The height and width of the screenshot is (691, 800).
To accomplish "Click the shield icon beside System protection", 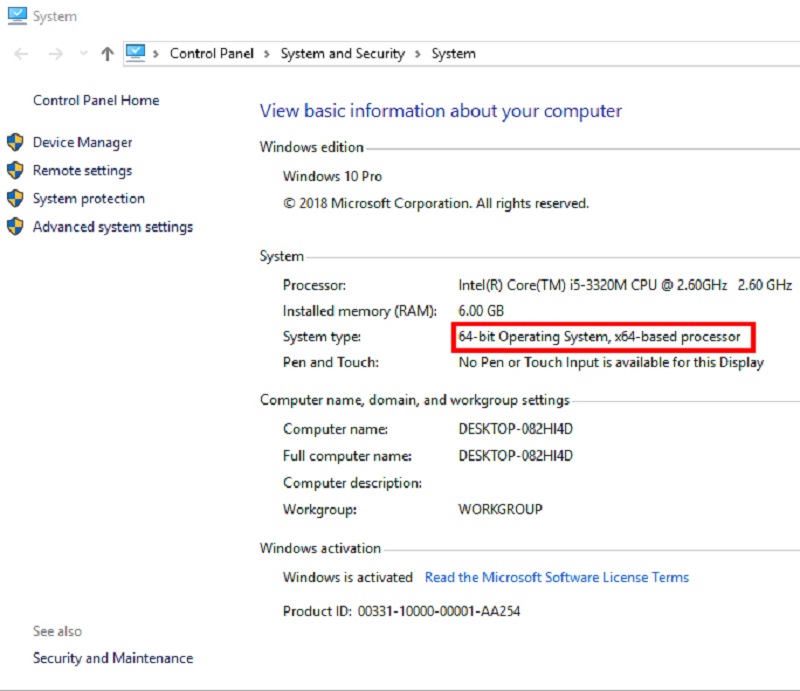I will coord(15,198).
